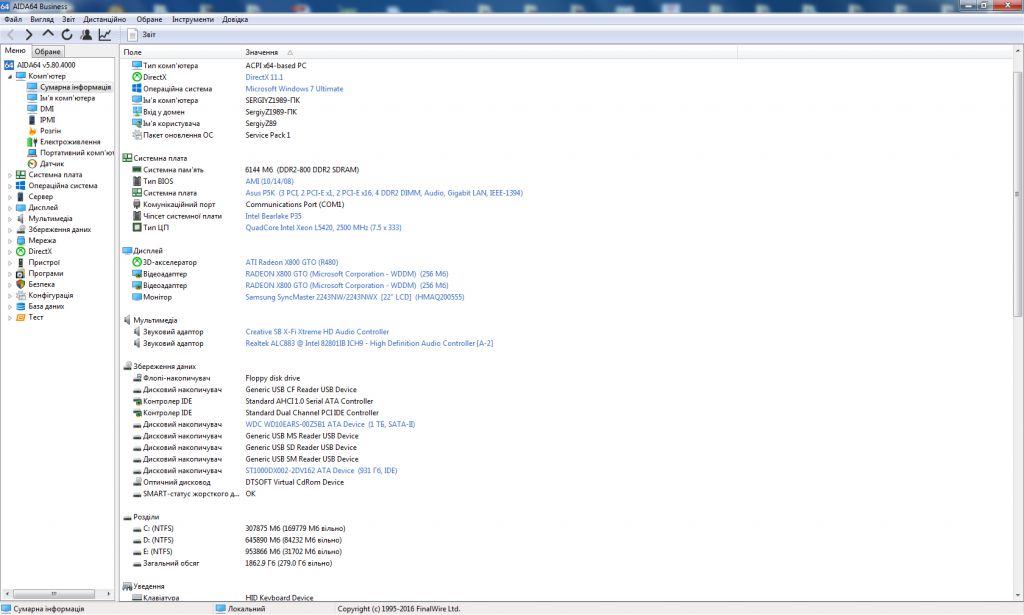
Task: Click the Електроживлення power icon in tree
Action: pyautogui.click(x=32, y=142)
